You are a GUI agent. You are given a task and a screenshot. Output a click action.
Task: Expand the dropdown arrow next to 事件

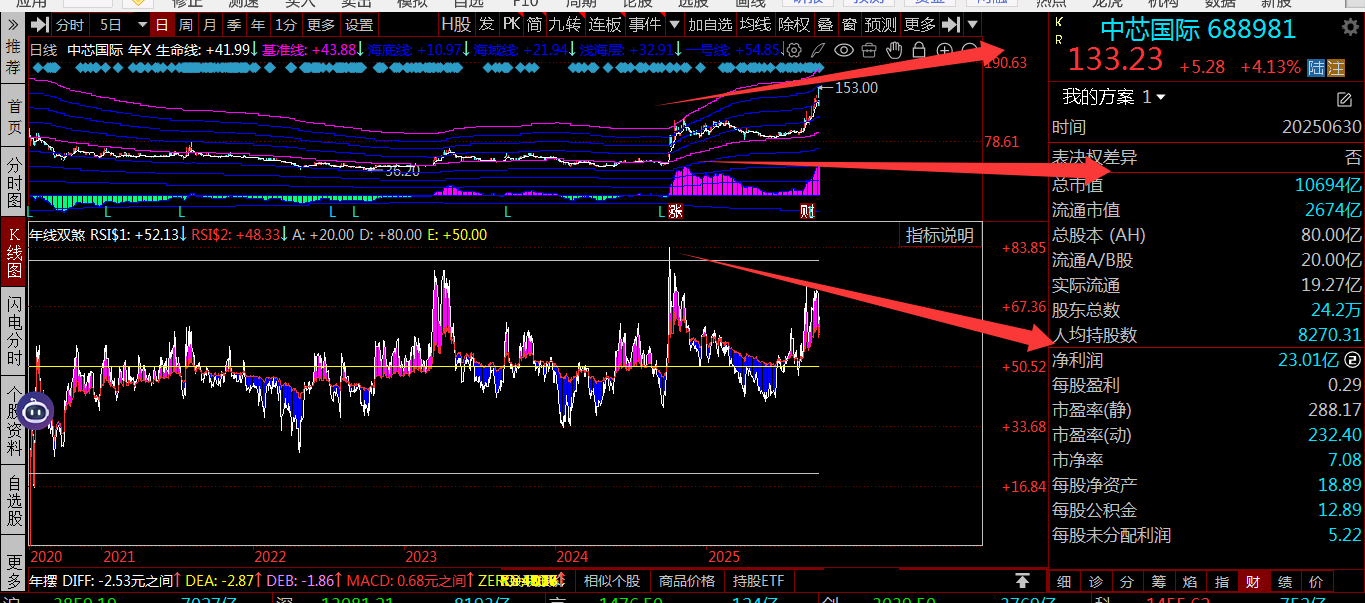click(x=674, y=24)
